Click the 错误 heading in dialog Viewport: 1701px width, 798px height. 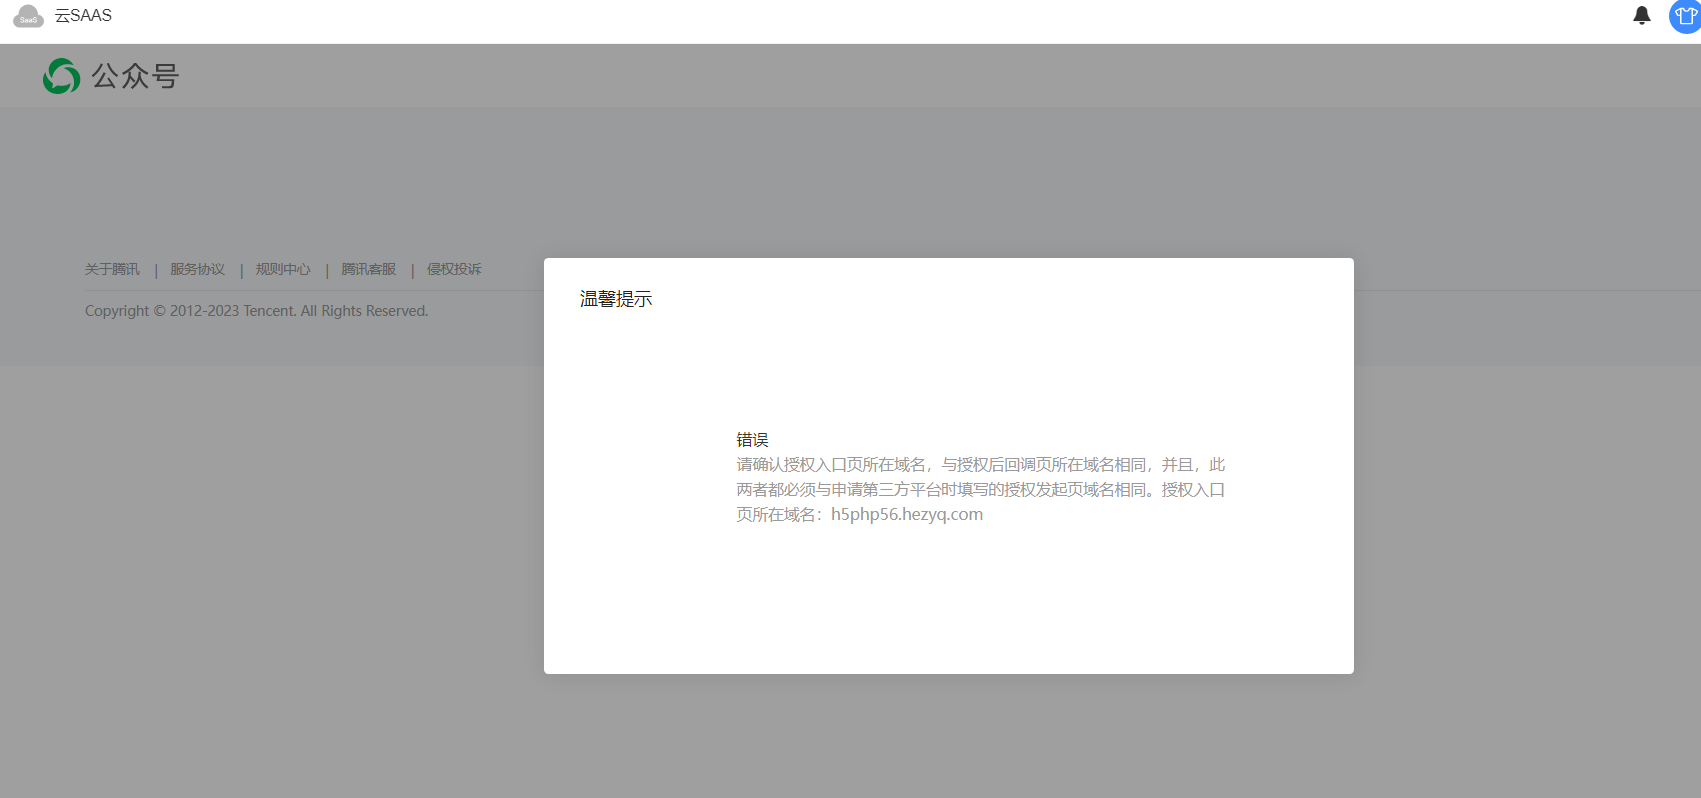click(x=753, y=440)
